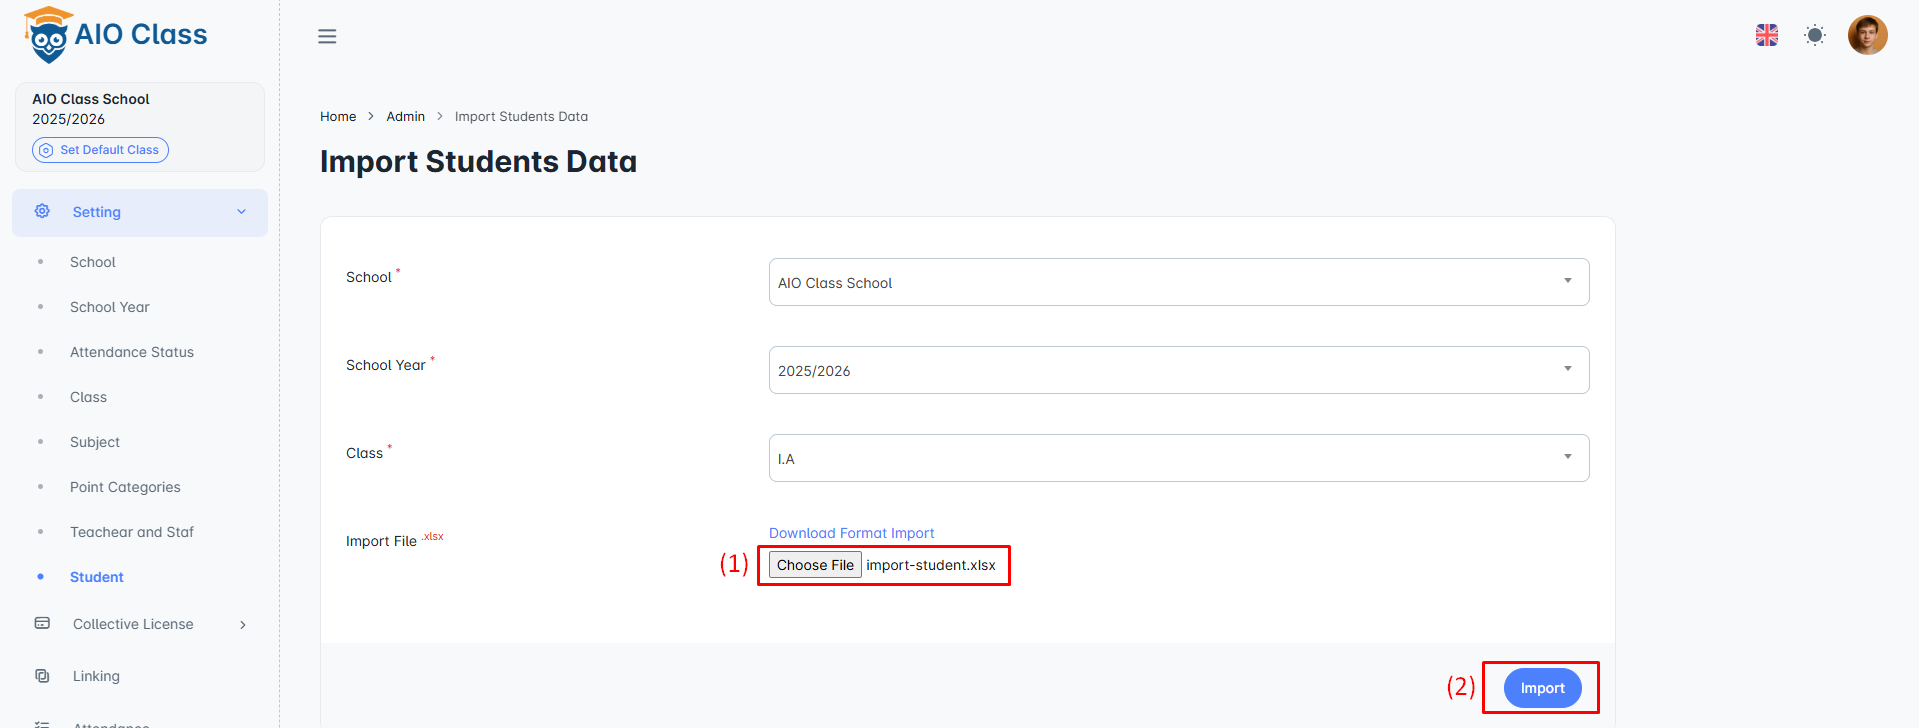Go to Attendance Status menu item
This screenshot has height=728, width=1919.
pyautogui.click(x=132, y=352)
